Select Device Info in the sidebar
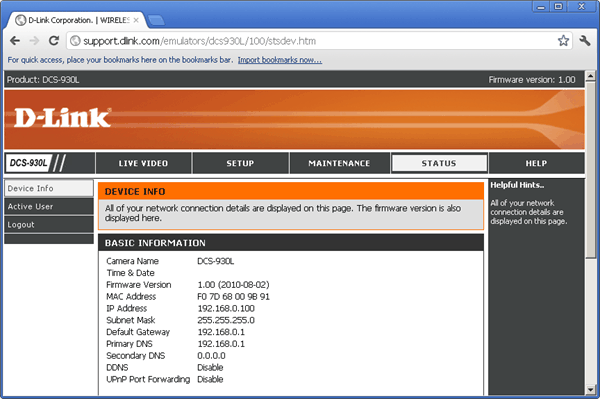 click(49, 188)
